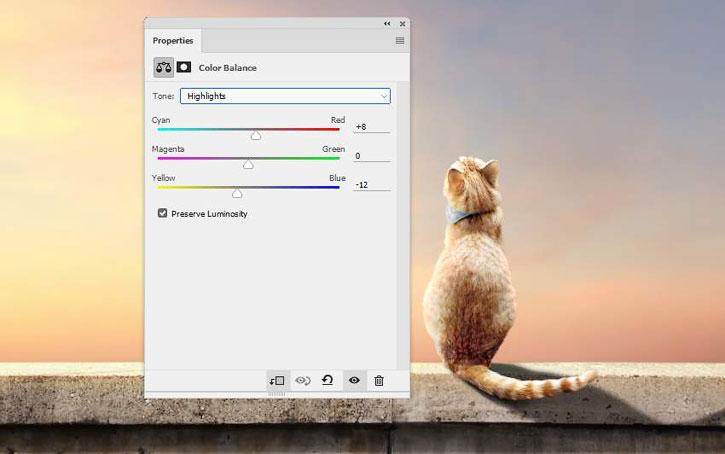
Task: View previous state of adjustment
Action: coord(303,380)
